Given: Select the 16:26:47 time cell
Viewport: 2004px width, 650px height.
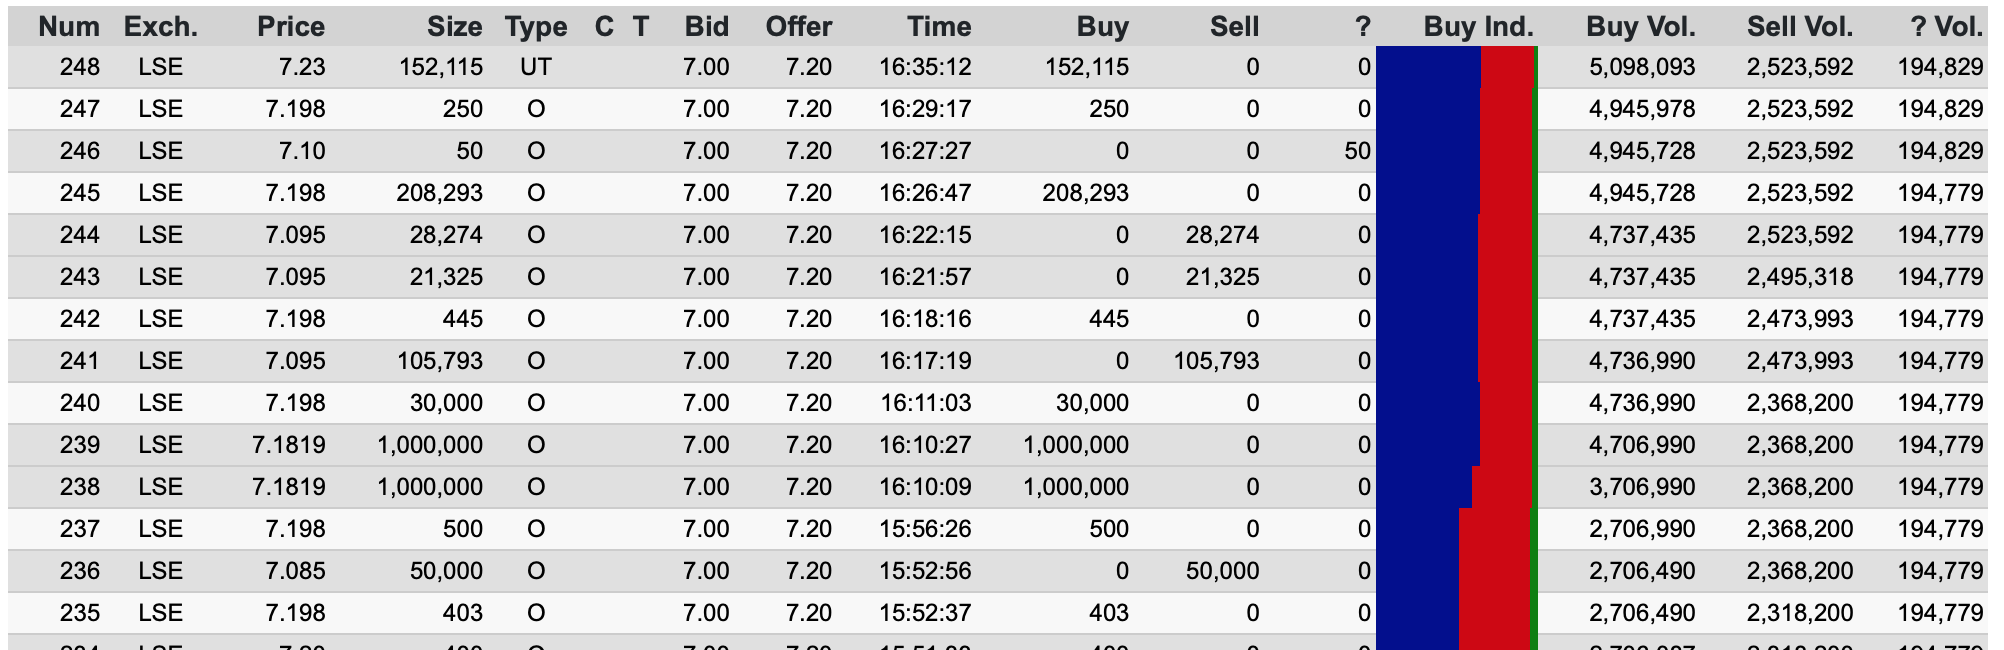Looking at the screenshot, I should (925, 193).
